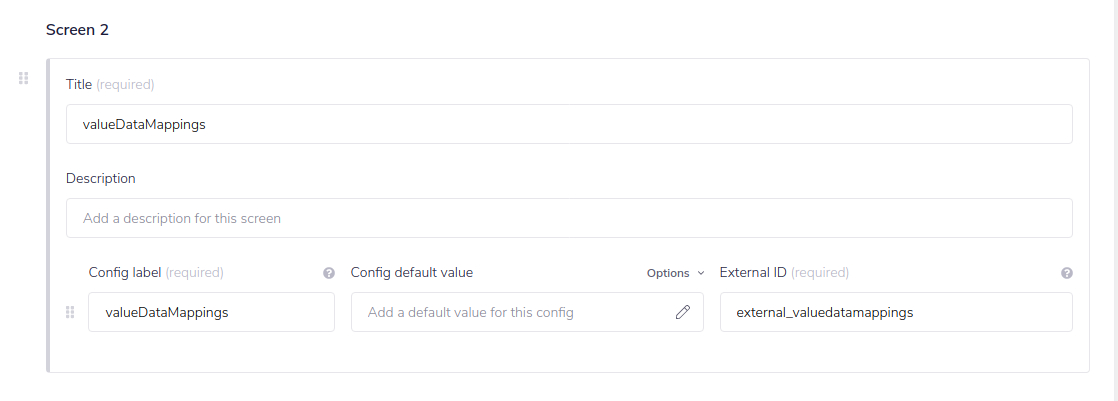Image resolution: width=1118 pixels, height=401 pixels.
Task: Click the Screen 2 heading
Action: pyautogui.click(x=77, y=30)
